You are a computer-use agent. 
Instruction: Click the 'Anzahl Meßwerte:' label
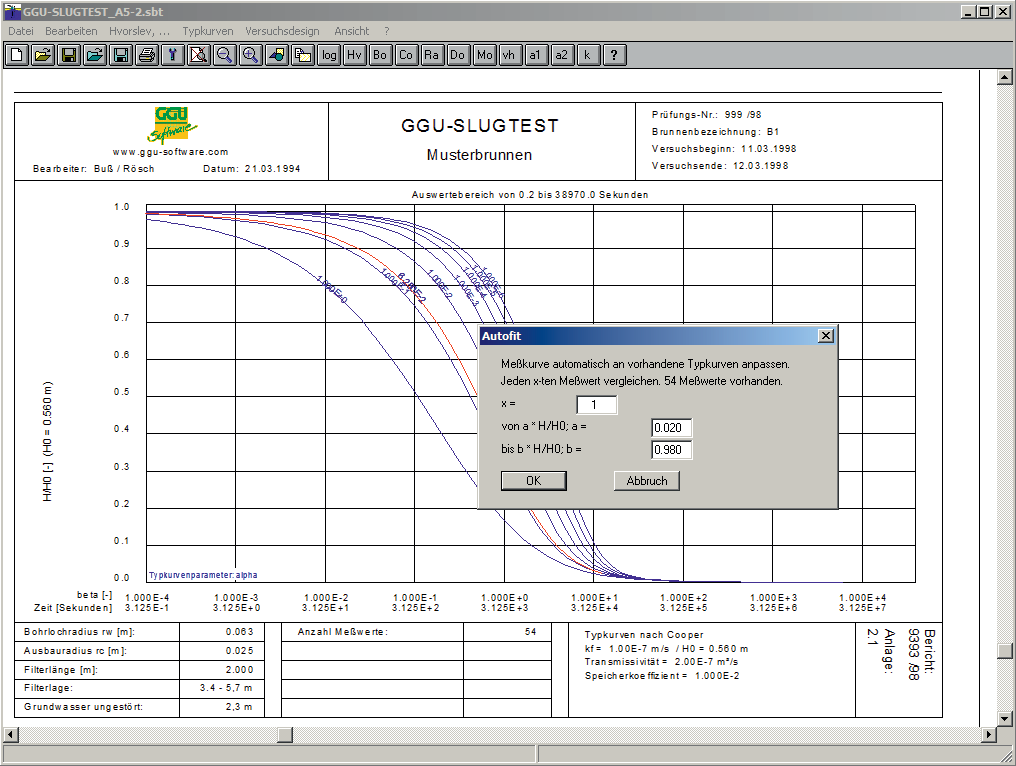pyautogui.click(x=343, y=632)
